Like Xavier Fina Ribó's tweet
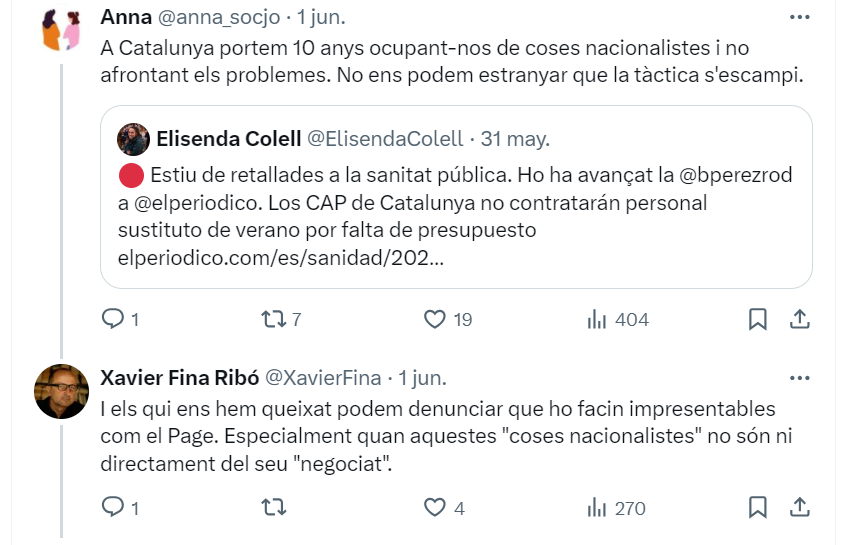Image resolution: width=846 pixels, height=545 pixels. 434,508
